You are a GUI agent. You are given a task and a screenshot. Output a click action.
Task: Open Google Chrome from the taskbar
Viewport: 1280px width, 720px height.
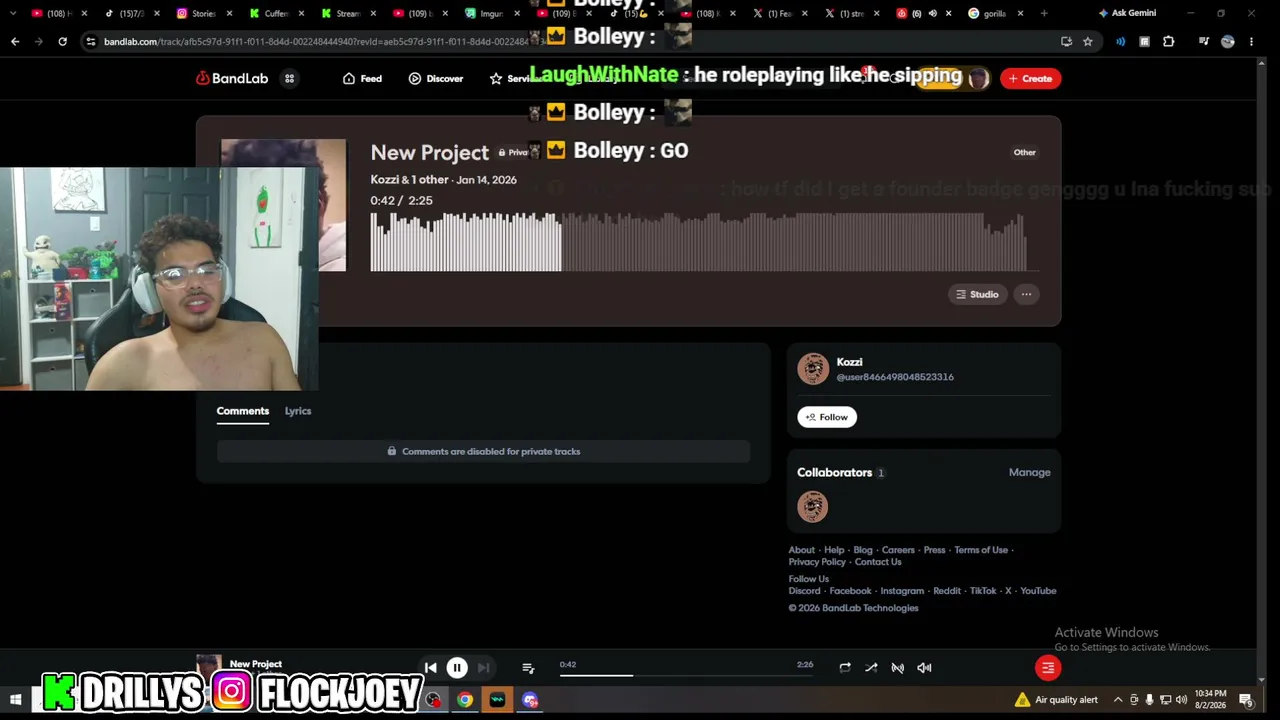(465, 700)
